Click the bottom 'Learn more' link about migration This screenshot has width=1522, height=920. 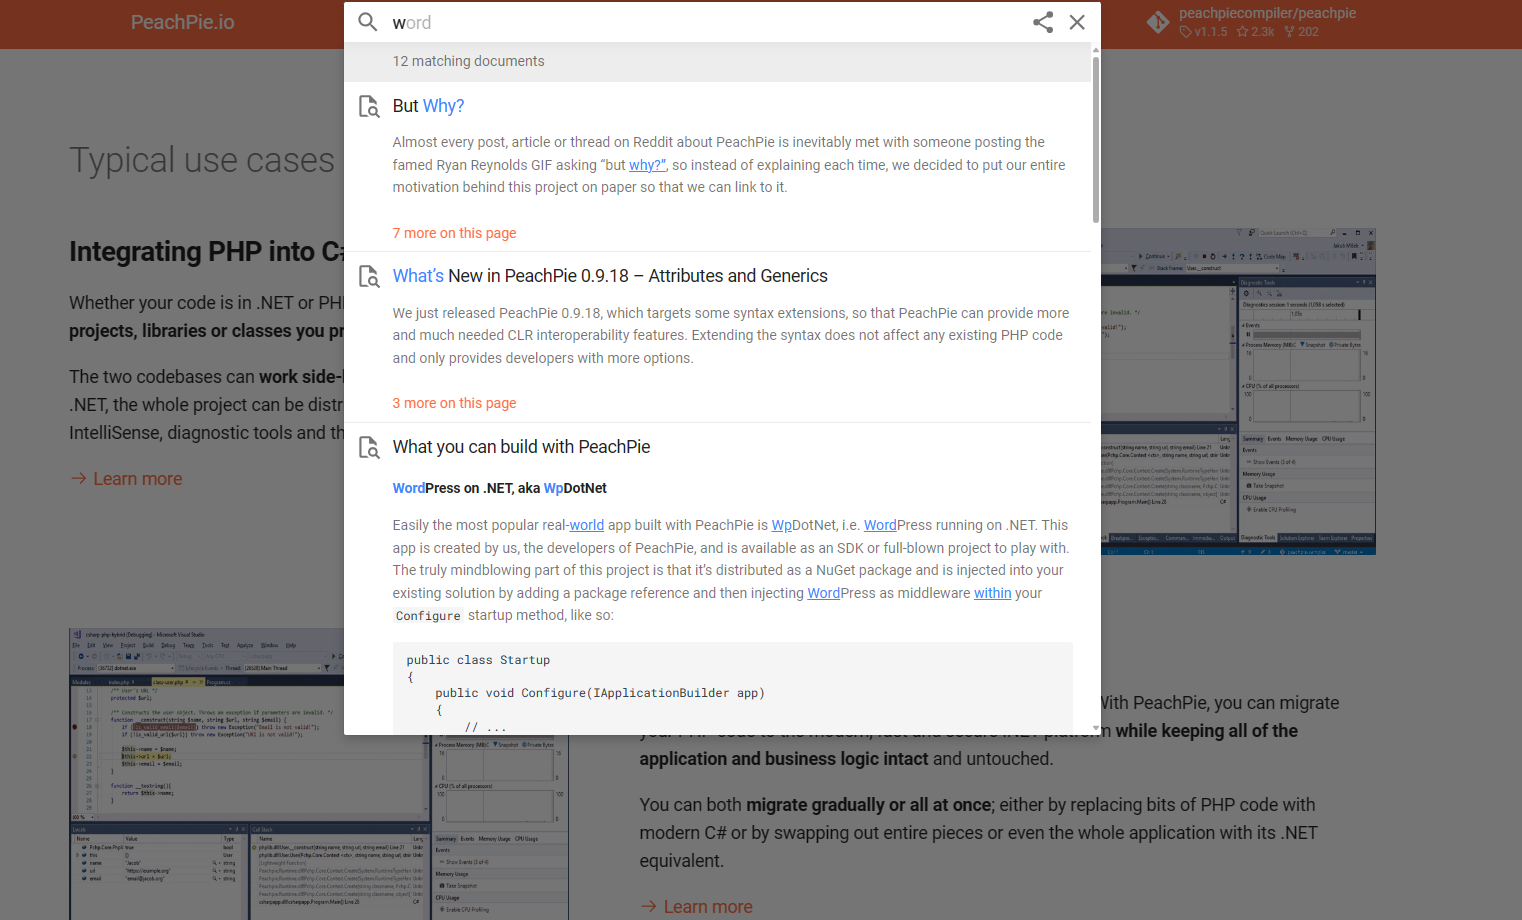point(697,907)
